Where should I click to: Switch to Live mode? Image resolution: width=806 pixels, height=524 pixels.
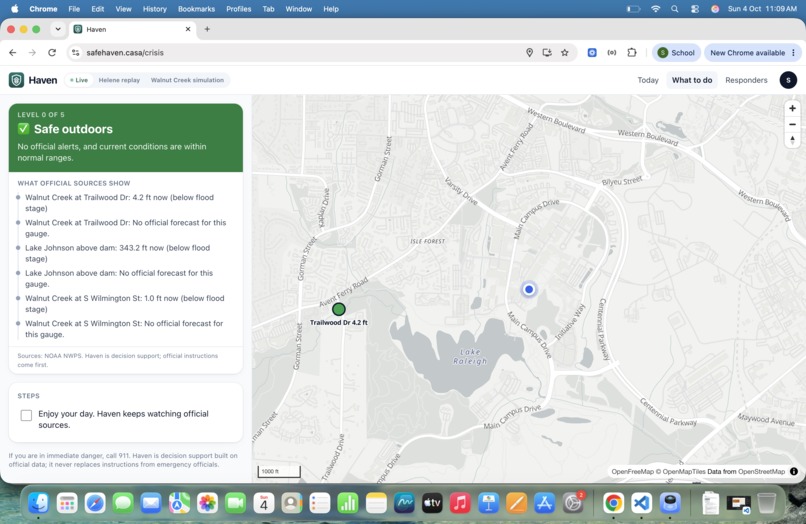coord(79,80)
